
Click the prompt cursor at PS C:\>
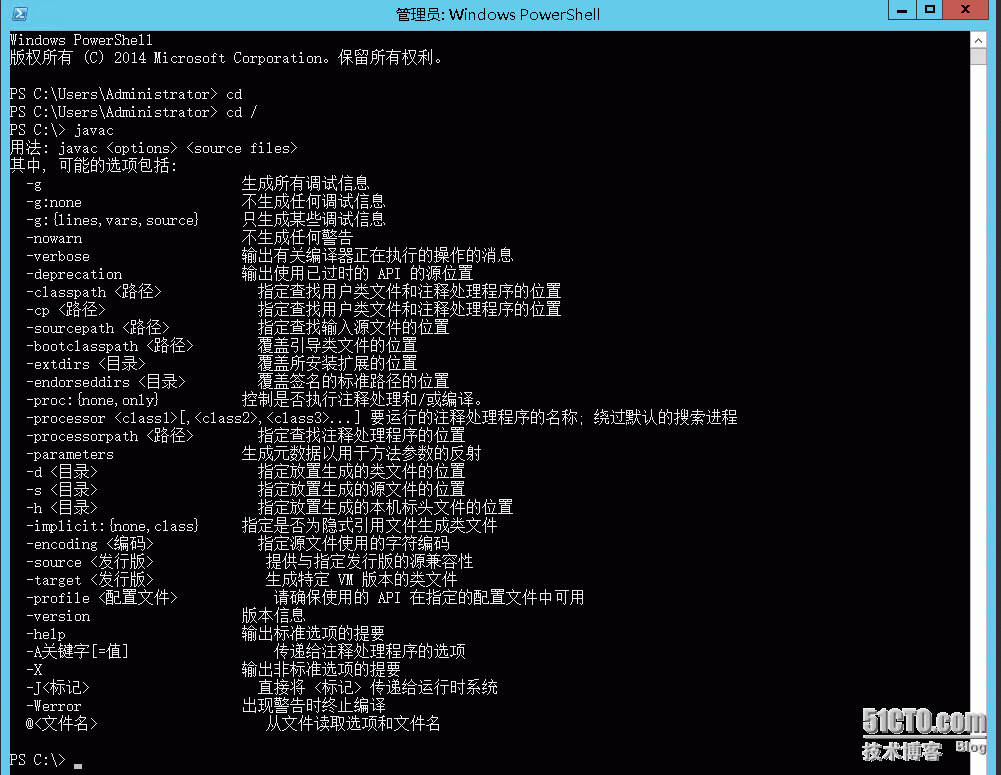pyautogui.click(x=77, y=765)
